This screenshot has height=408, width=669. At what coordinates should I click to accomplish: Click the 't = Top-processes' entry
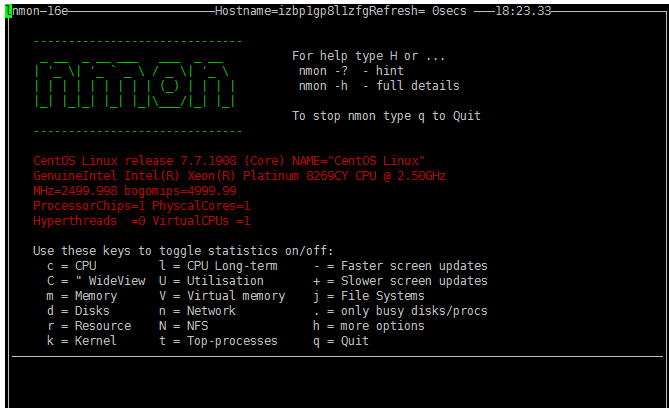point(218,341)
